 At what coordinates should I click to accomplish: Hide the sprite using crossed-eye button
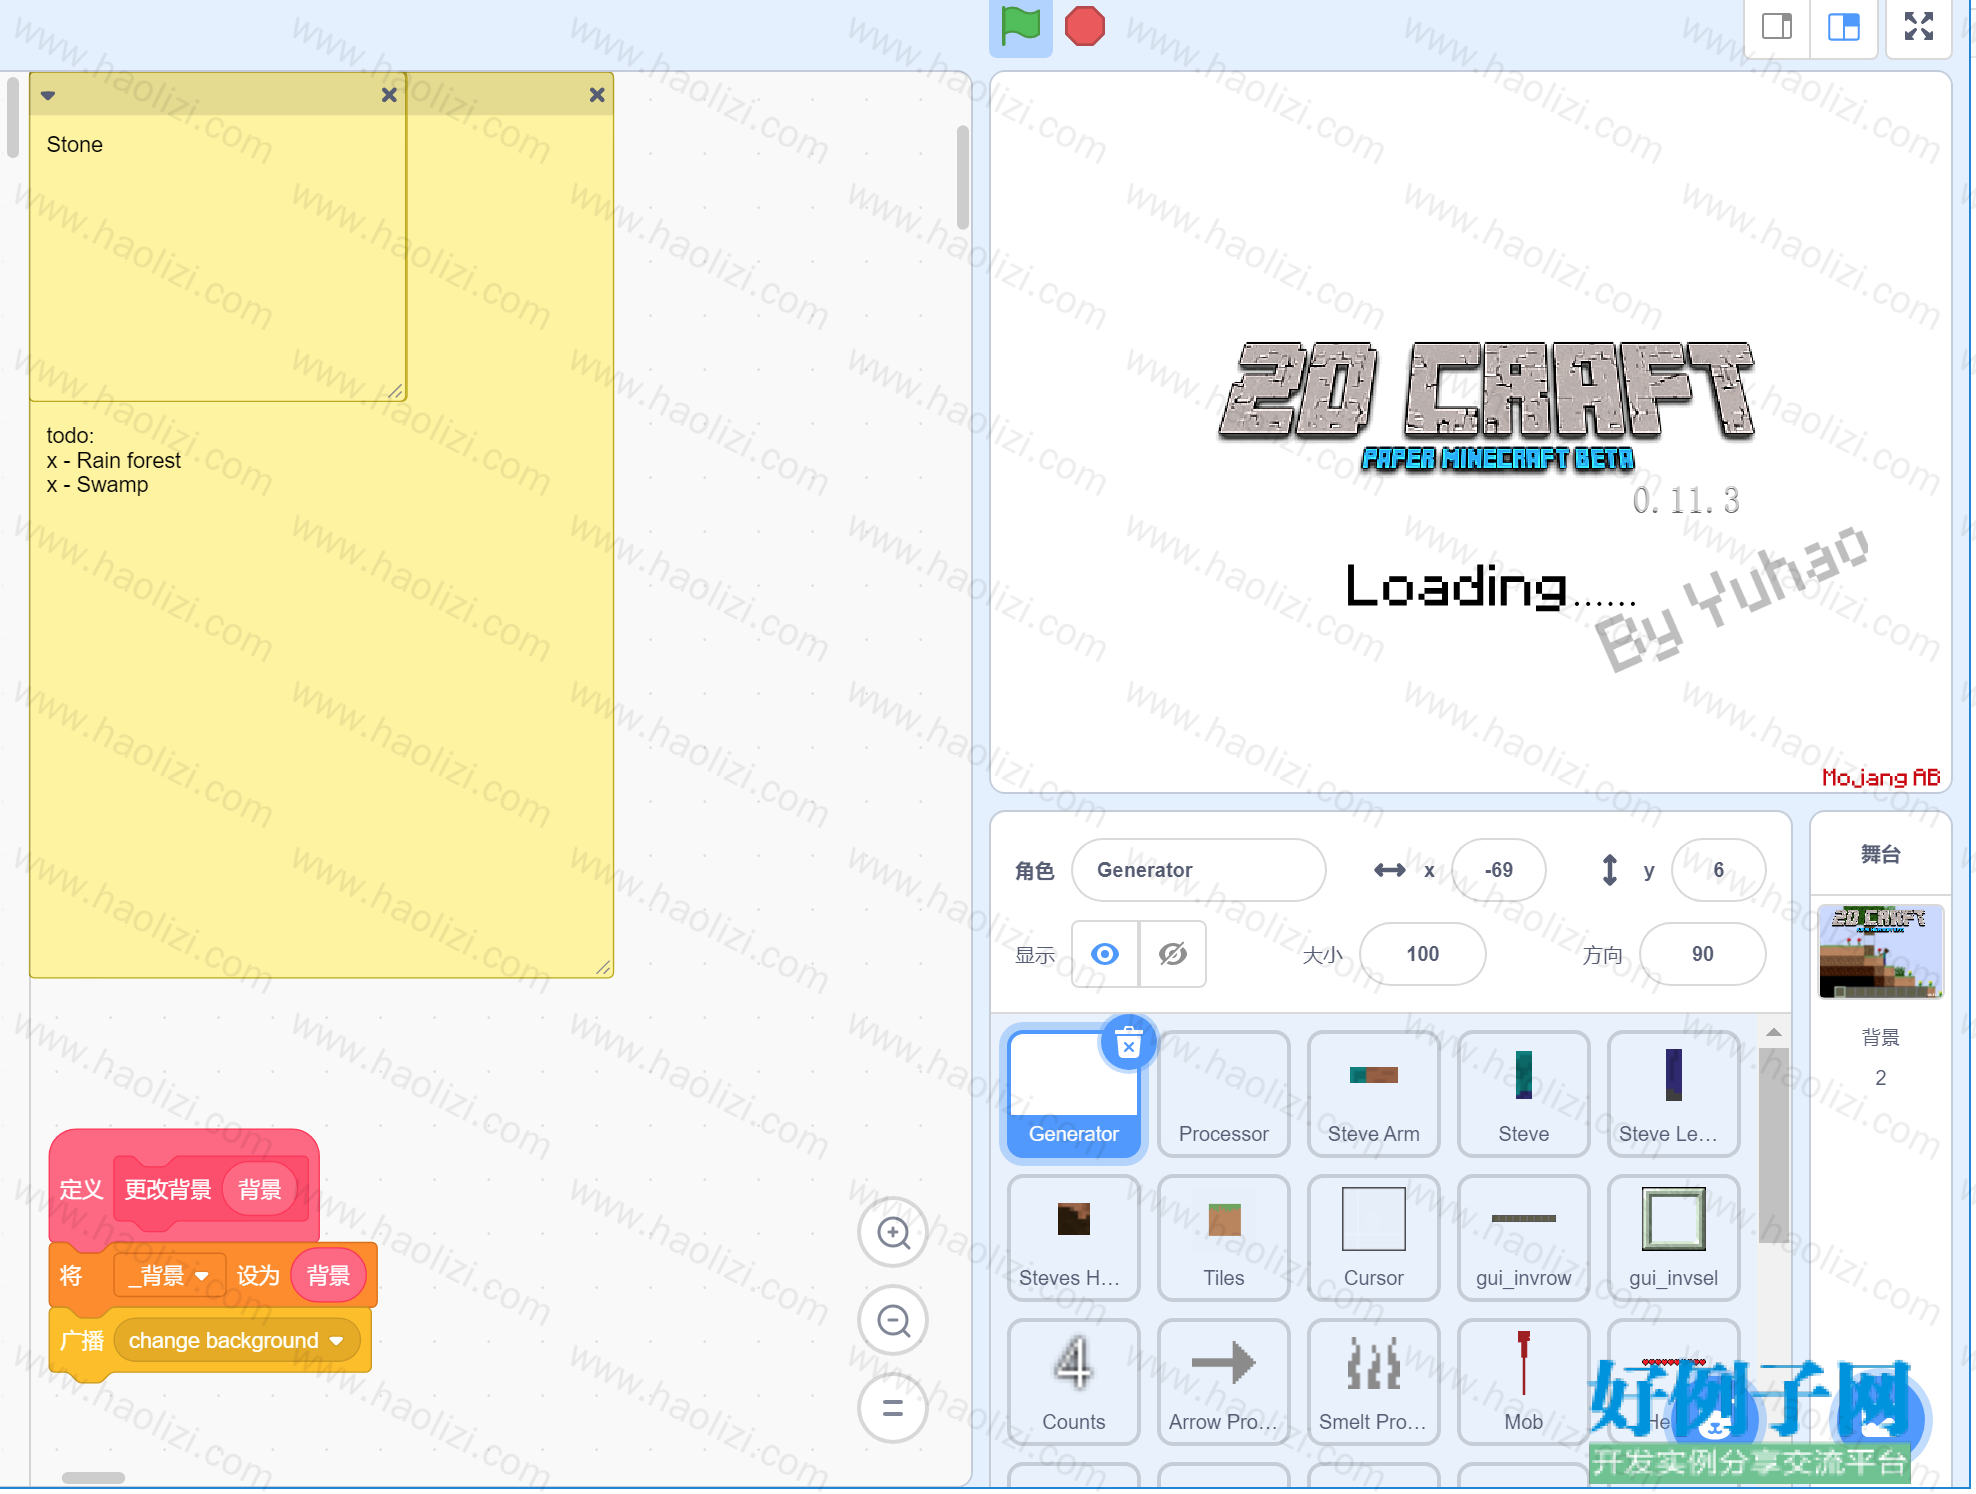(1173, 955)
